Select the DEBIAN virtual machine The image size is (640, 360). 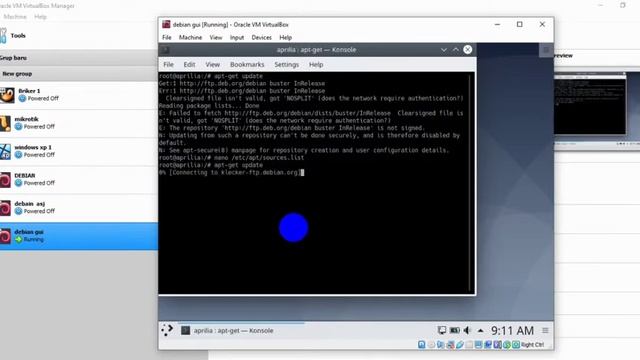tap(79, 180)
